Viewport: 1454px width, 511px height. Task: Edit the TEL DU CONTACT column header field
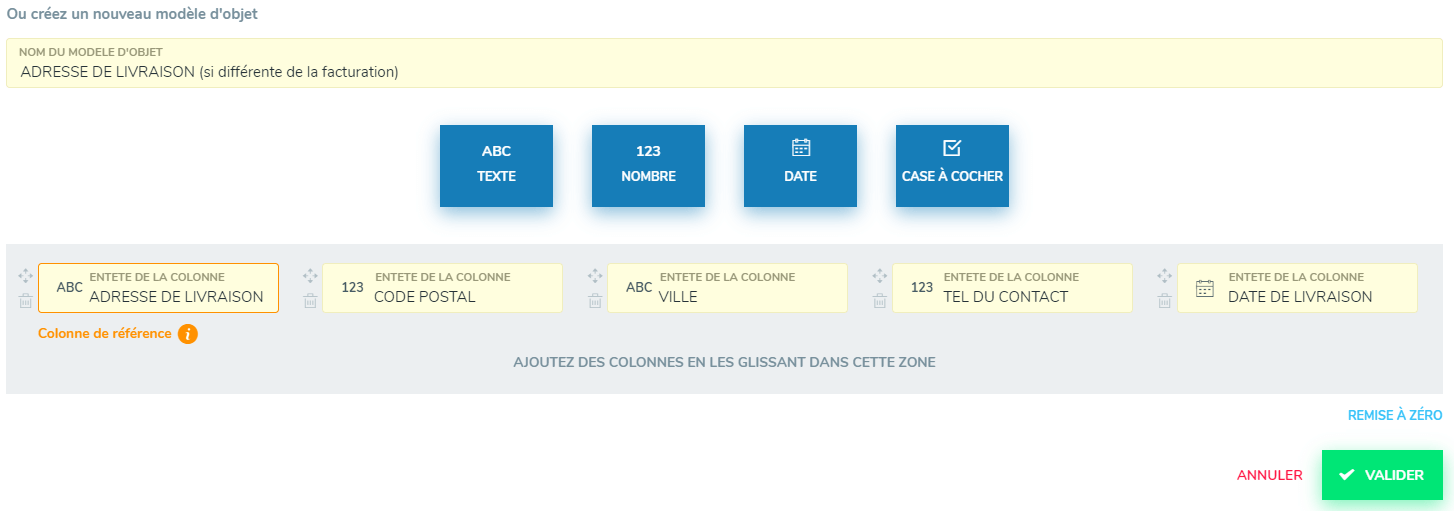1012,288
